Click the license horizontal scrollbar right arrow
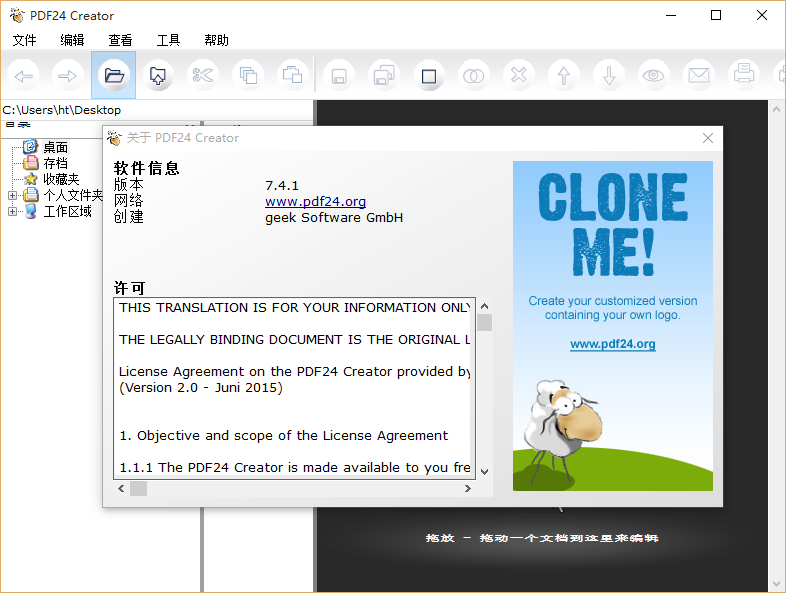Screen dimensions: 786x593 pos(467,488)
